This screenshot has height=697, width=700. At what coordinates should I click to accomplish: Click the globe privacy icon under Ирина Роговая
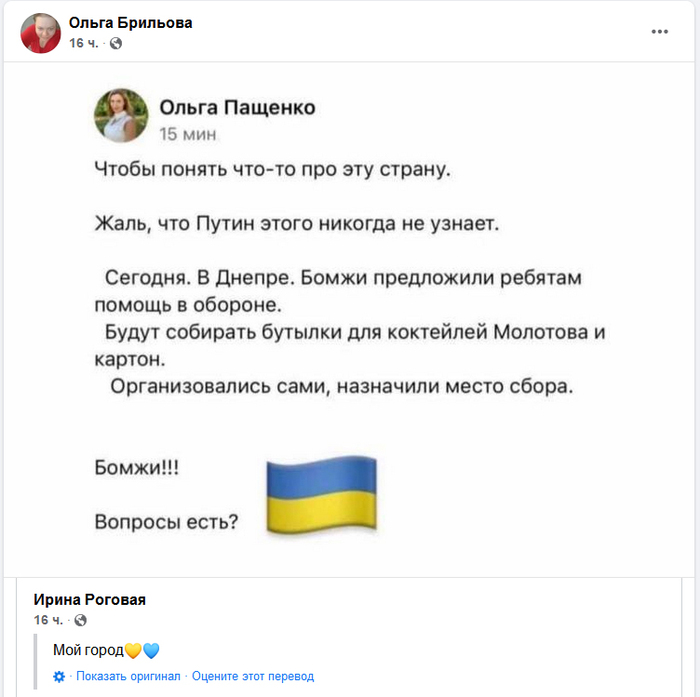81,620
